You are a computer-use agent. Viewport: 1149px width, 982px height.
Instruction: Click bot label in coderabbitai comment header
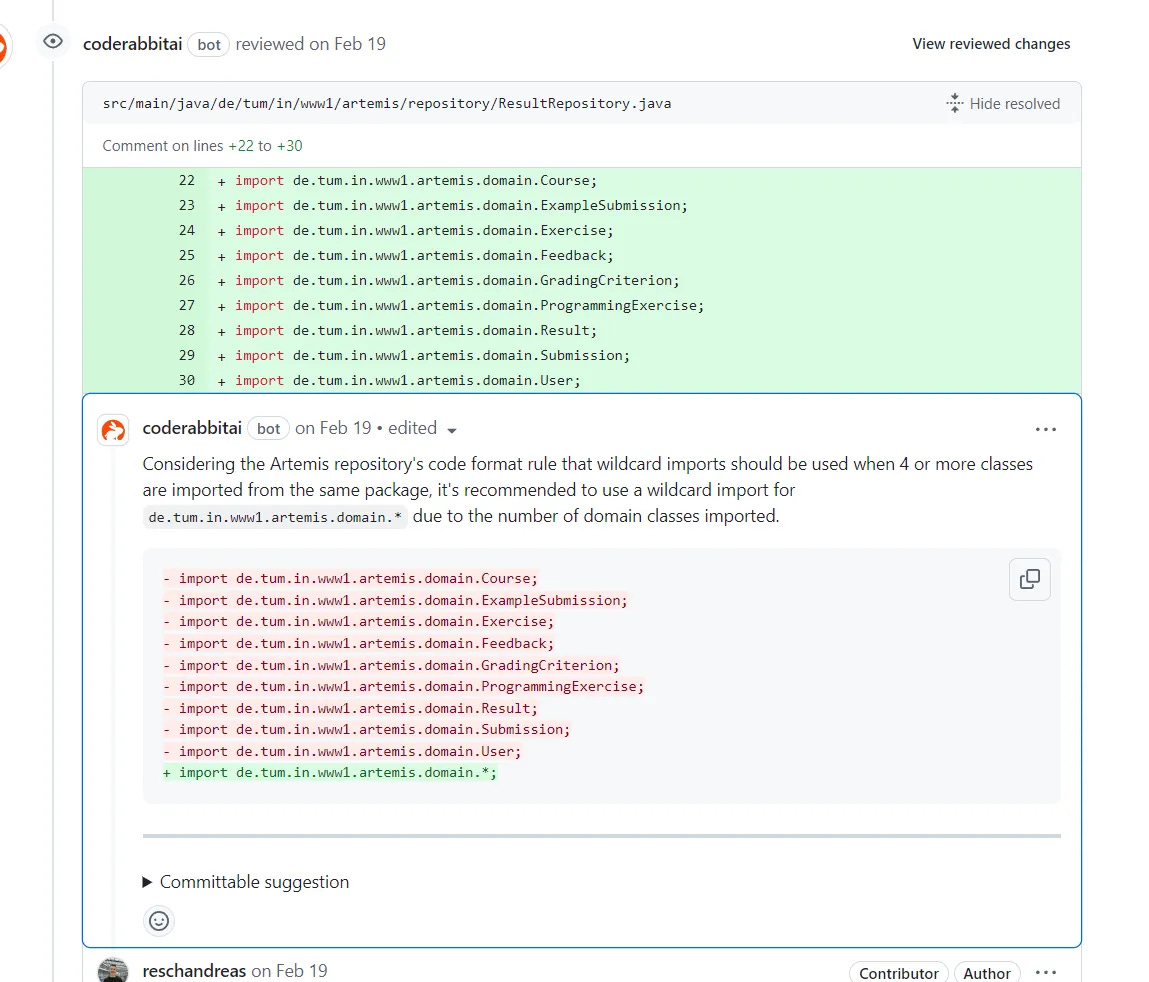point(268,429)
